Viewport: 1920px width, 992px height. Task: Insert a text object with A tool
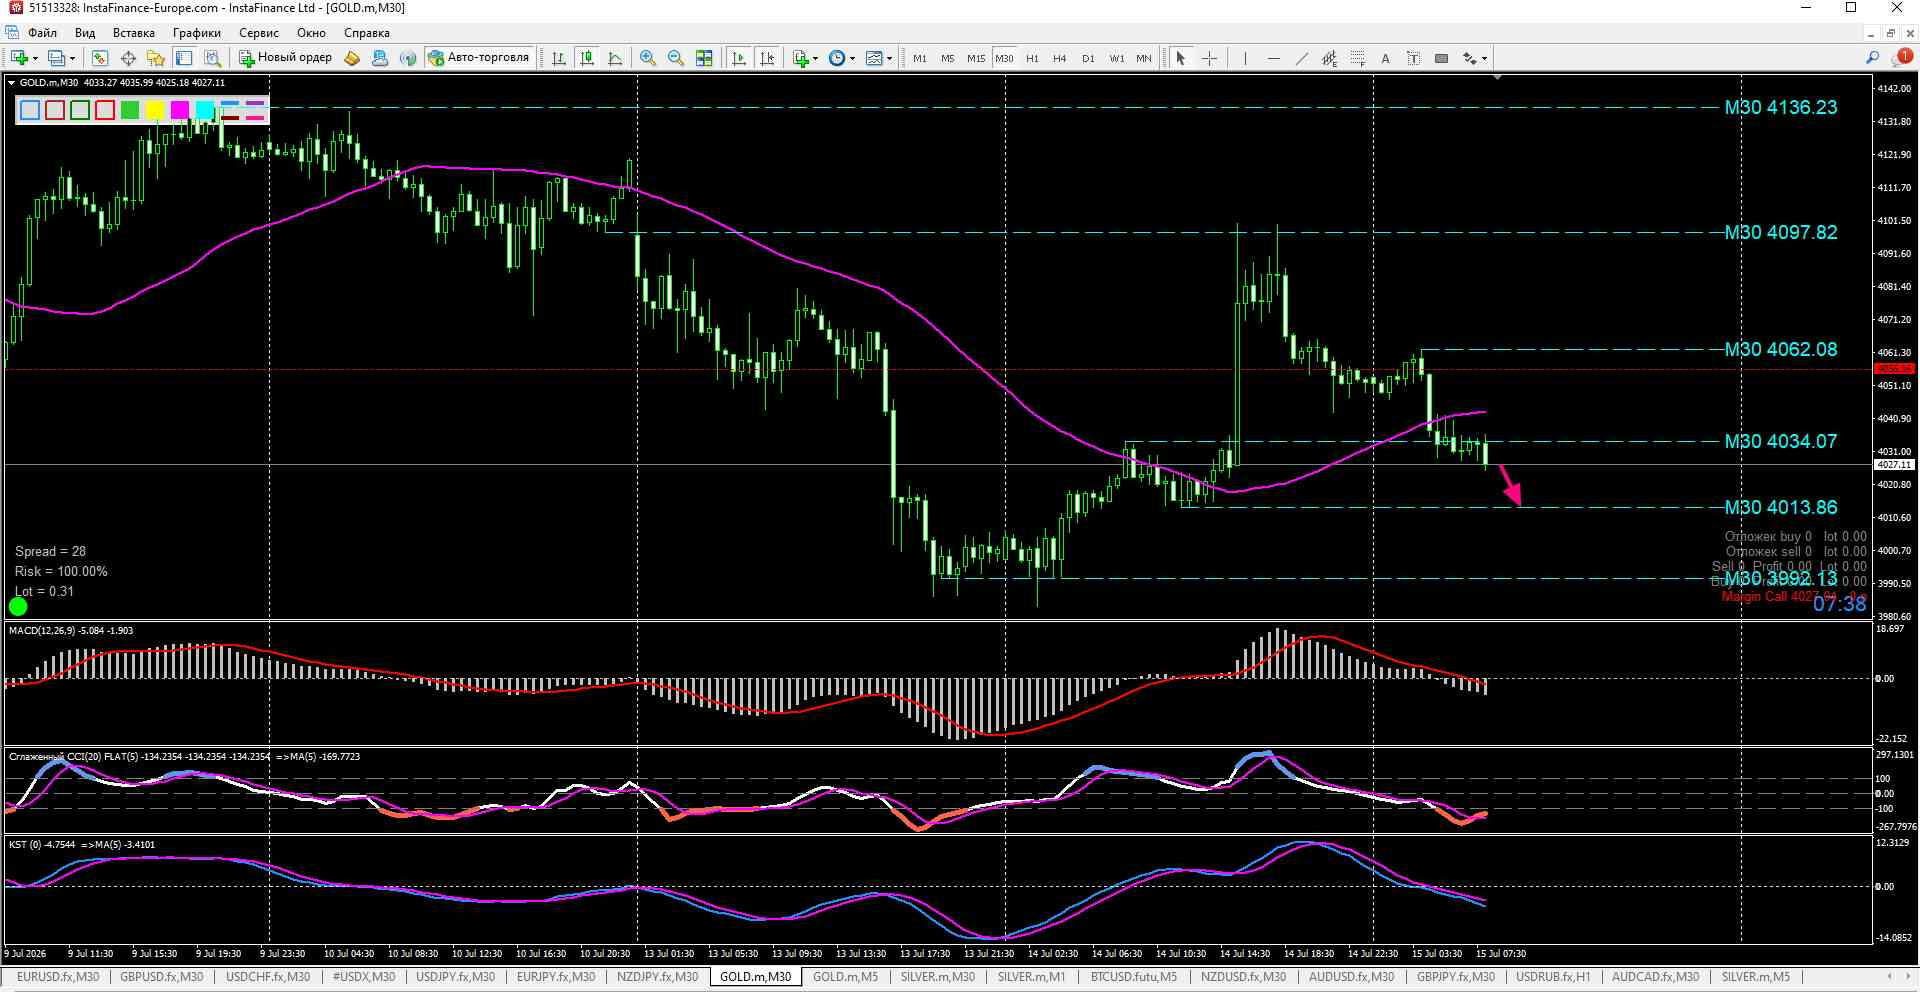[x=1385, y=58]
